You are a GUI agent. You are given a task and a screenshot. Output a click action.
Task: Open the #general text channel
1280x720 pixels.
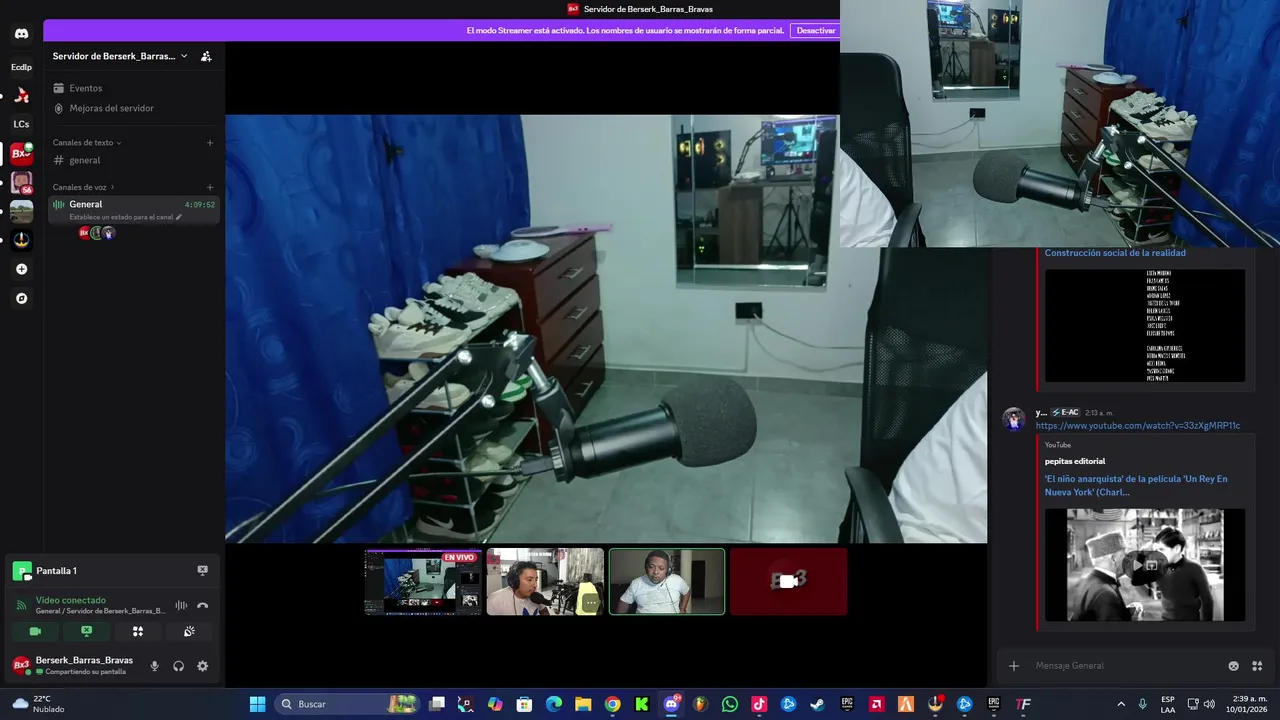[x=85, y=160]
